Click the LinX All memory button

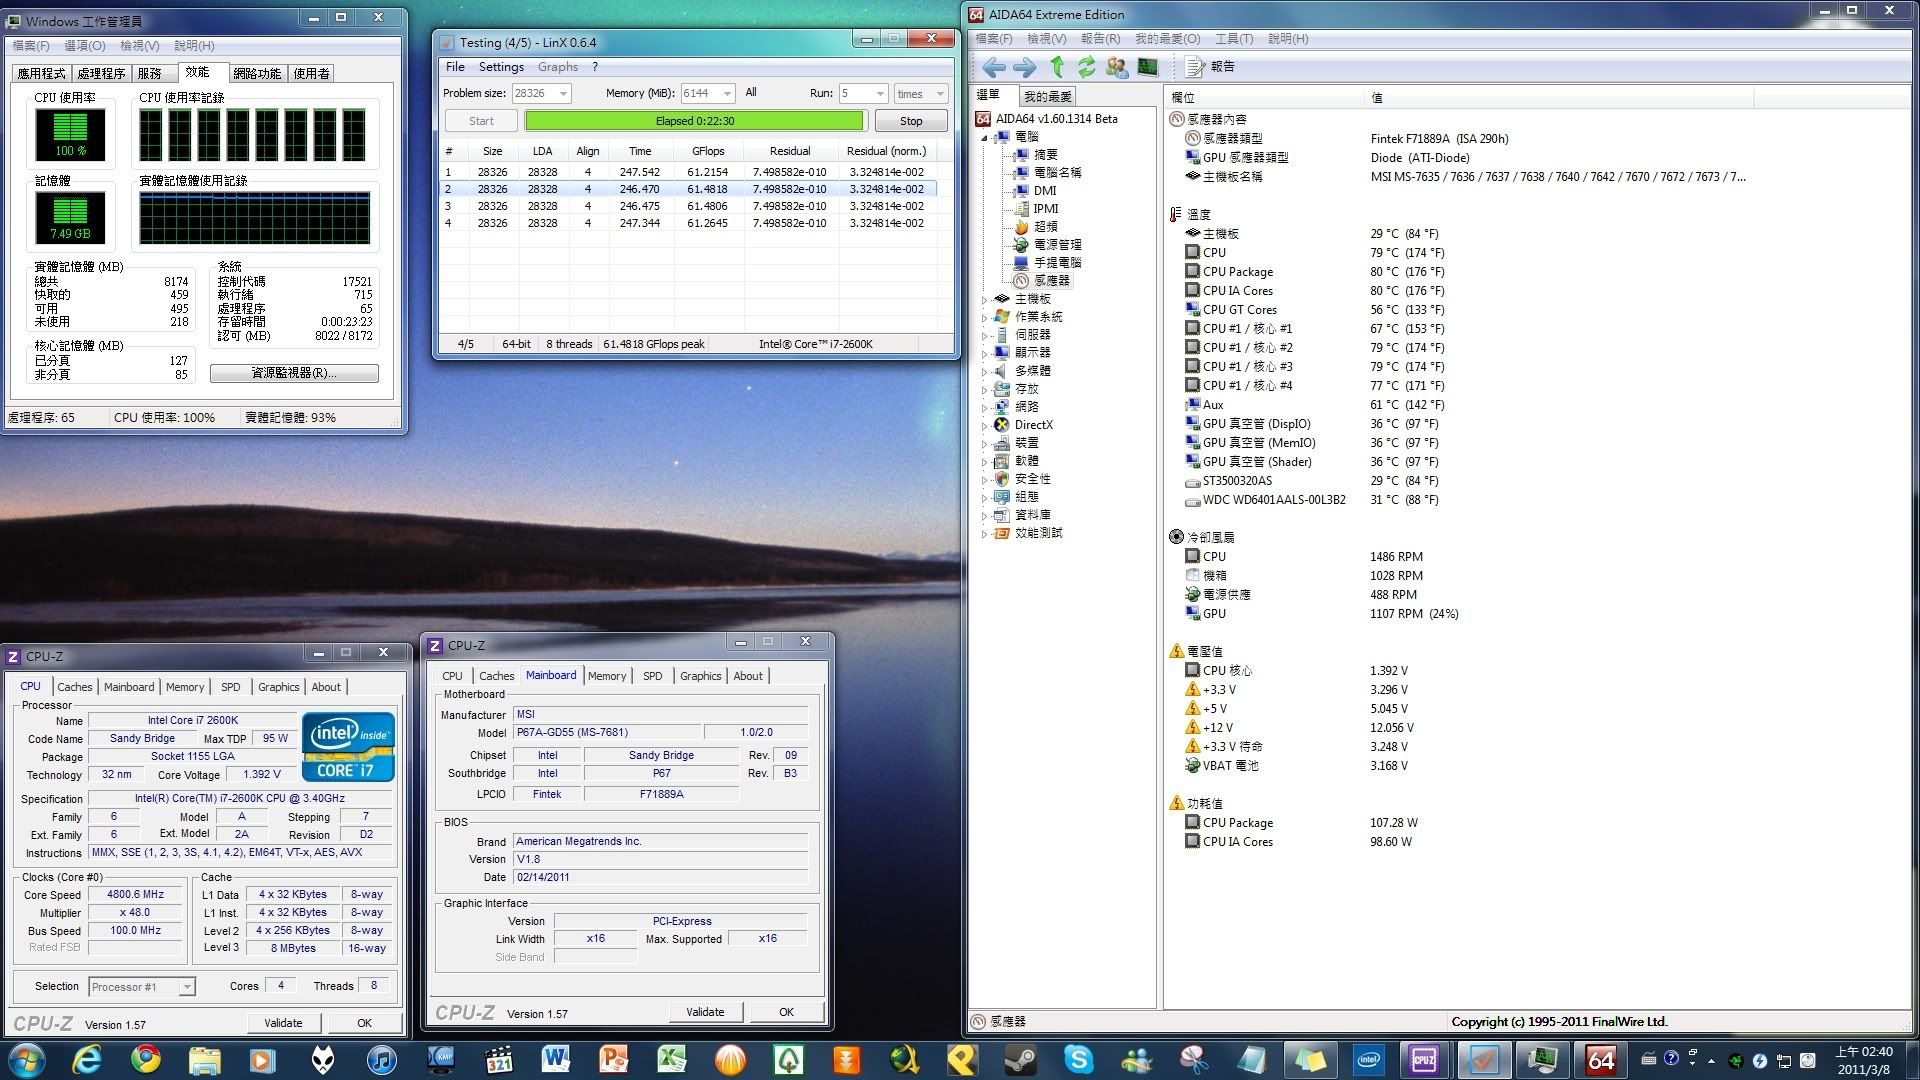point(751,93)
